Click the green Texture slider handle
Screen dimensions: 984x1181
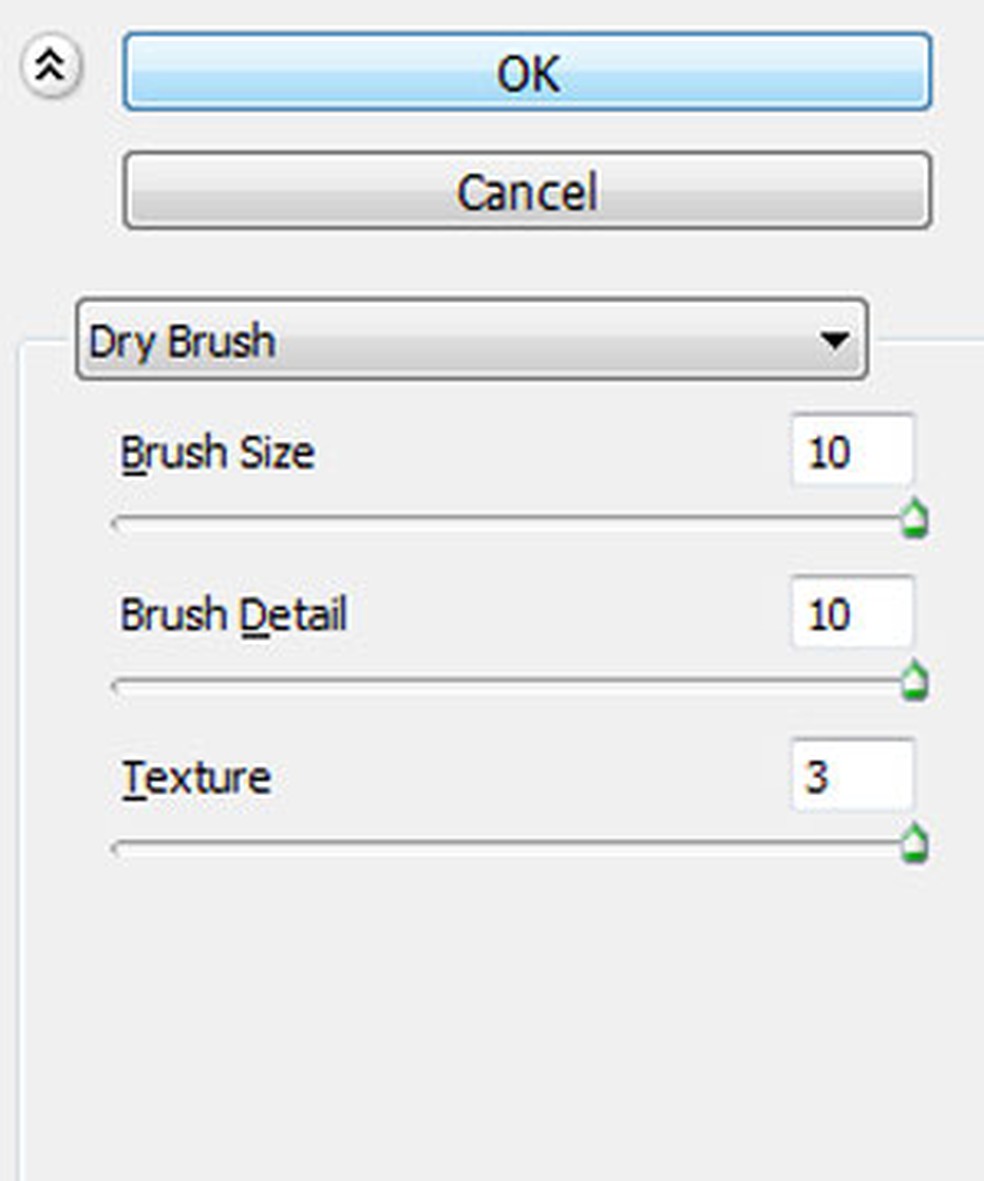[x=914, y=844]
